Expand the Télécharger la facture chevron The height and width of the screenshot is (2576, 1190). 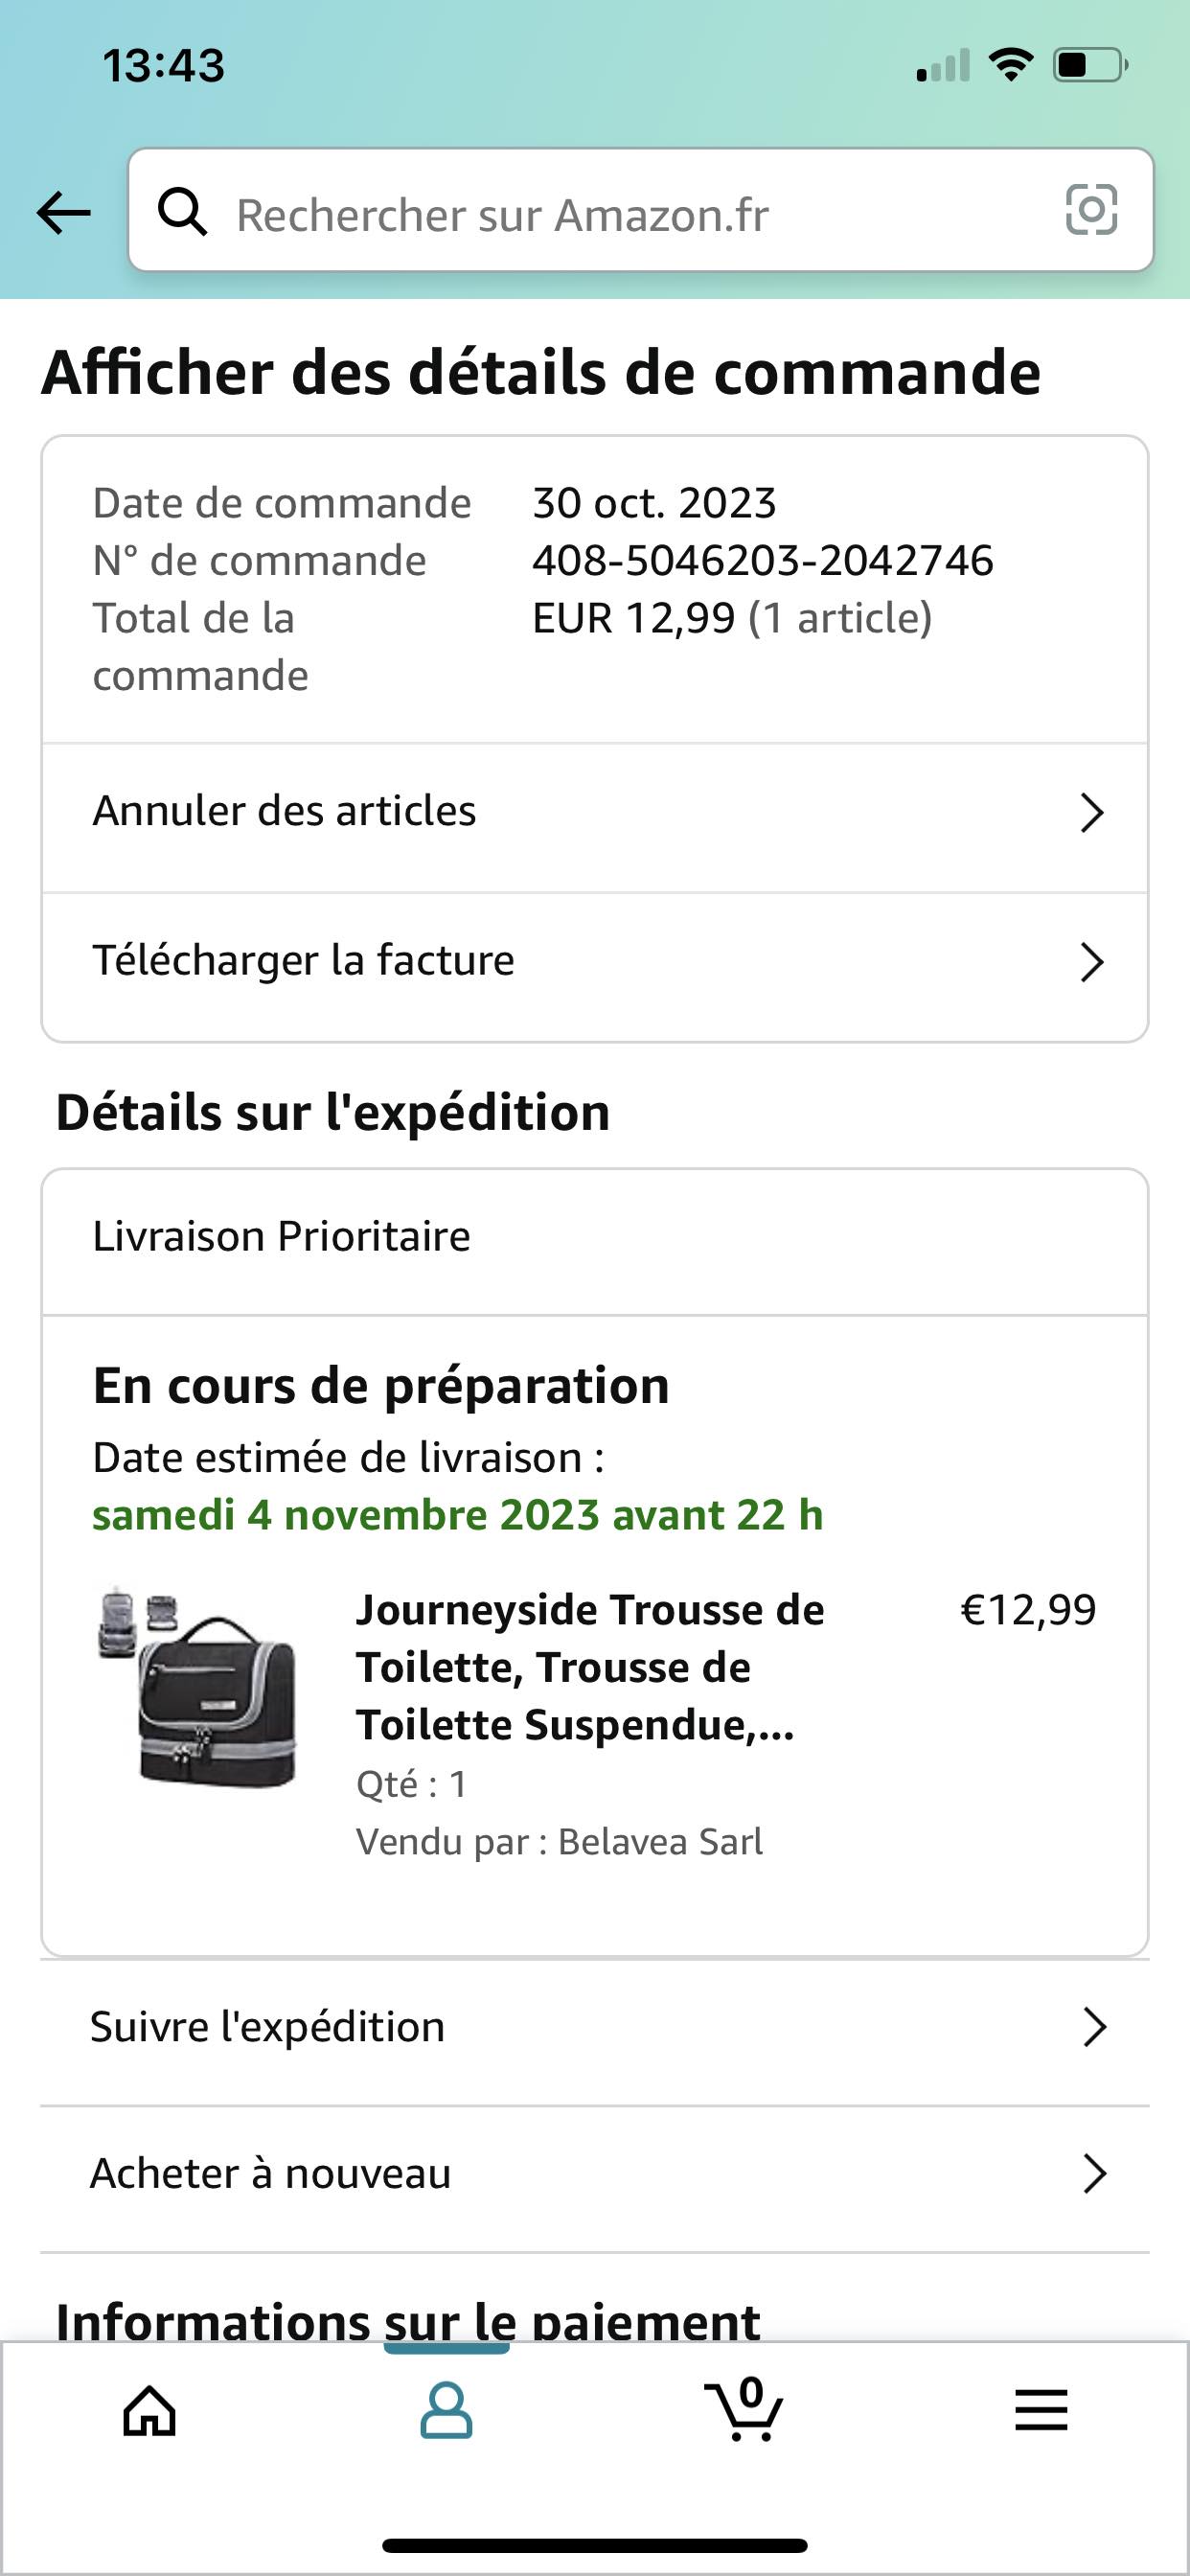tap(1092, 962)
